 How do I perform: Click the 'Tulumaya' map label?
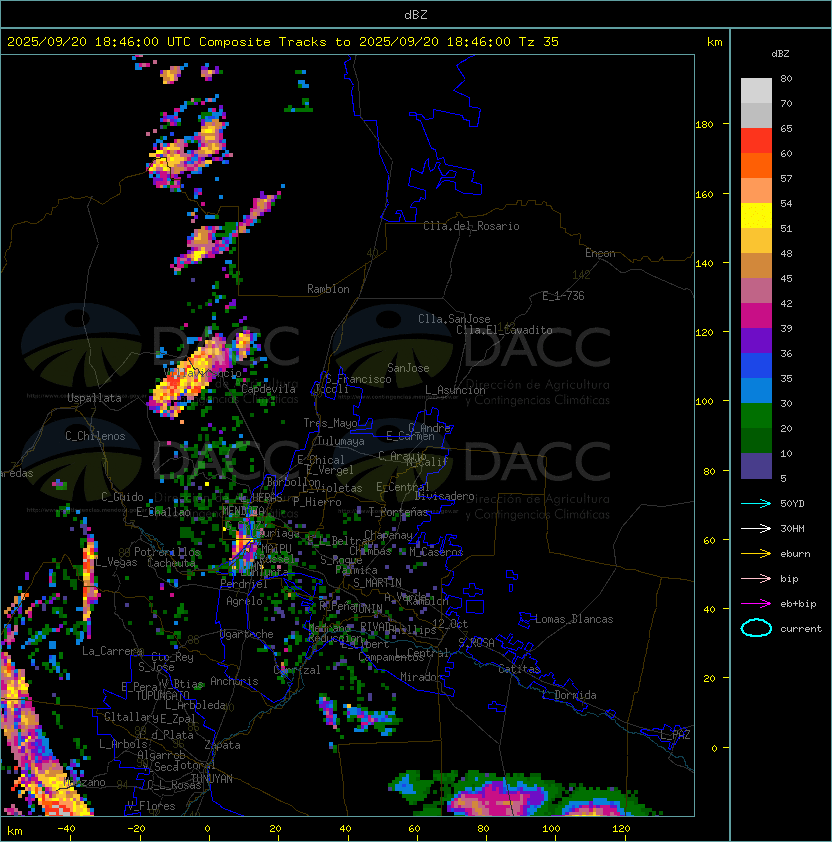point(341,441)
